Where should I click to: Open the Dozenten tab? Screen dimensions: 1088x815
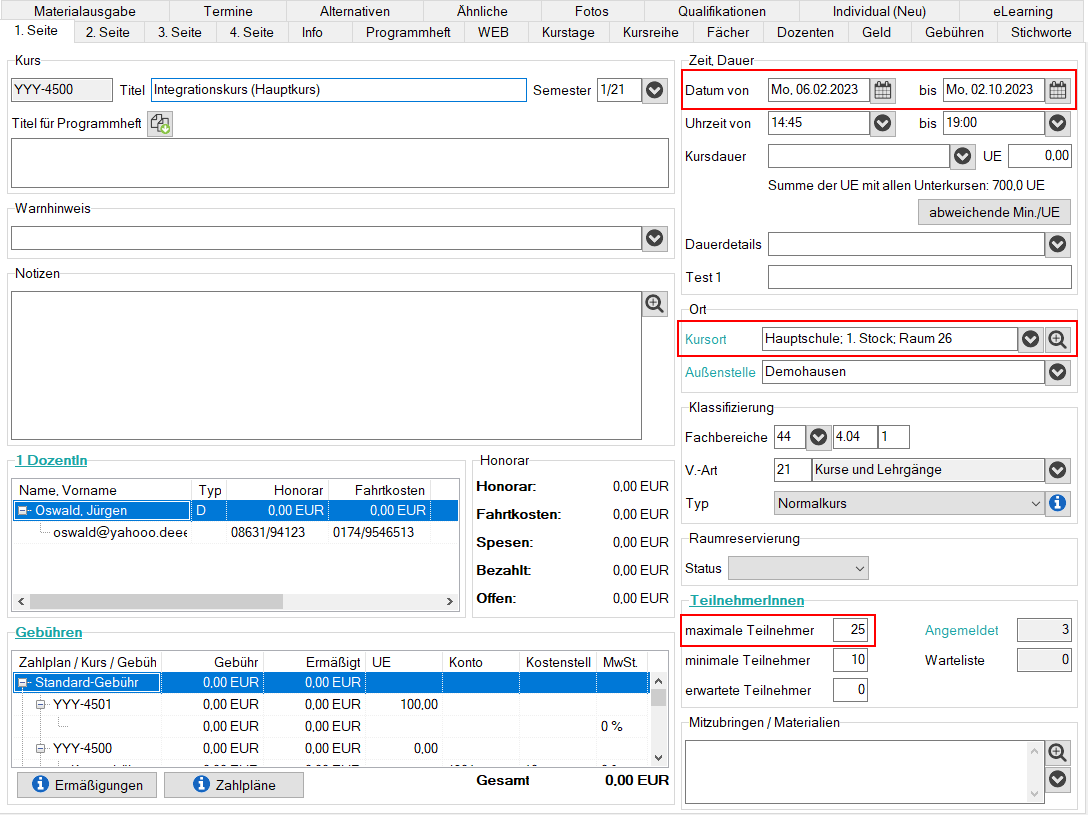click(806, 33)
